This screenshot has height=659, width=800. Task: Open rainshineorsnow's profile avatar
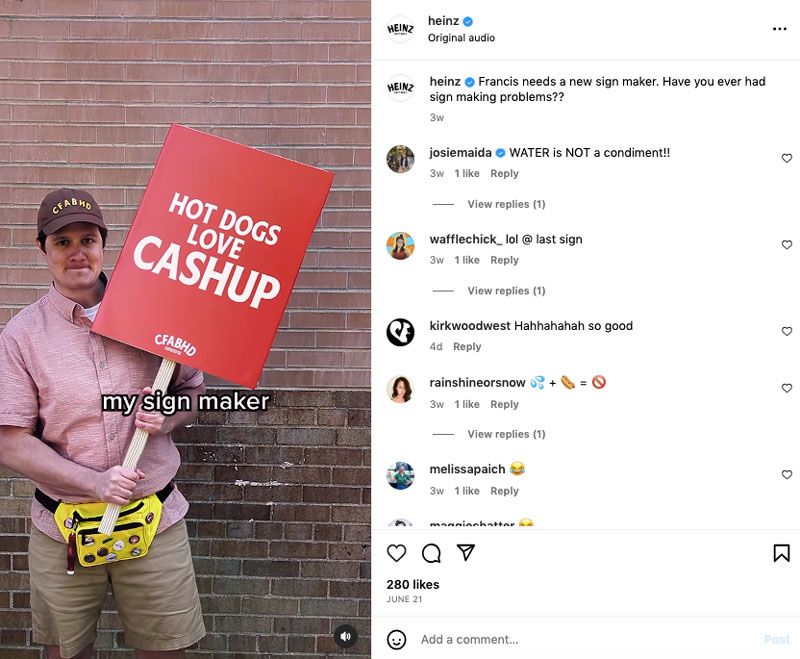[401, 389]
